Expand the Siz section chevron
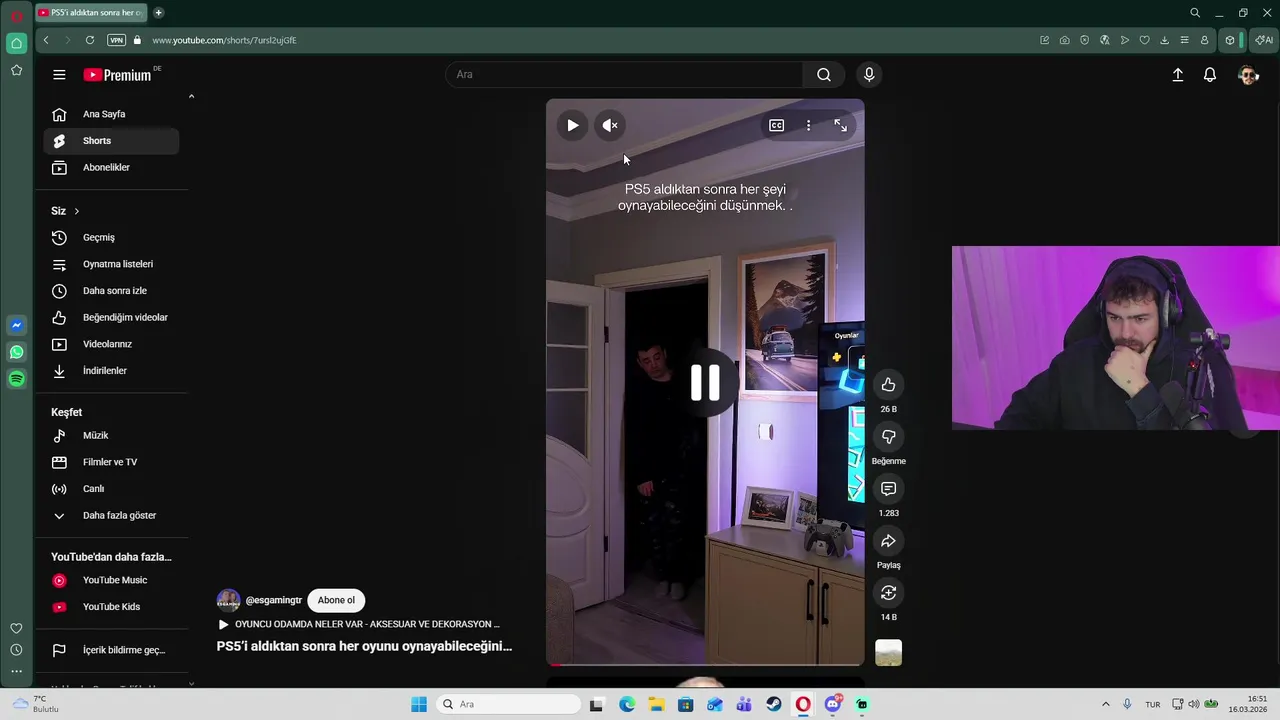 (76, 211)
